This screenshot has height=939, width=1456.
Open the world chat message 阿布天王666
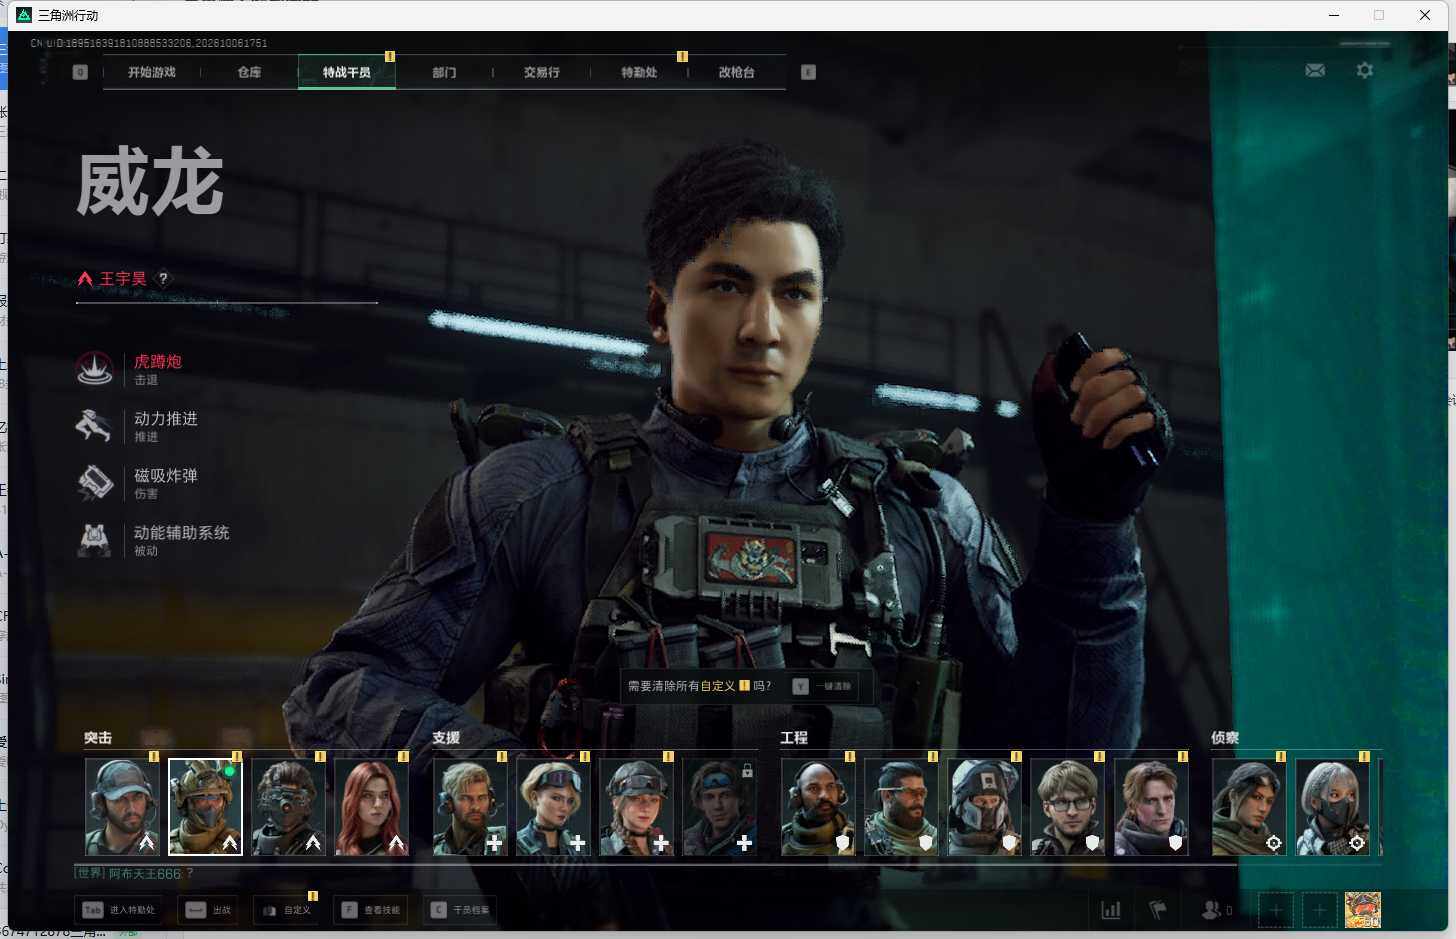(134, 873)
